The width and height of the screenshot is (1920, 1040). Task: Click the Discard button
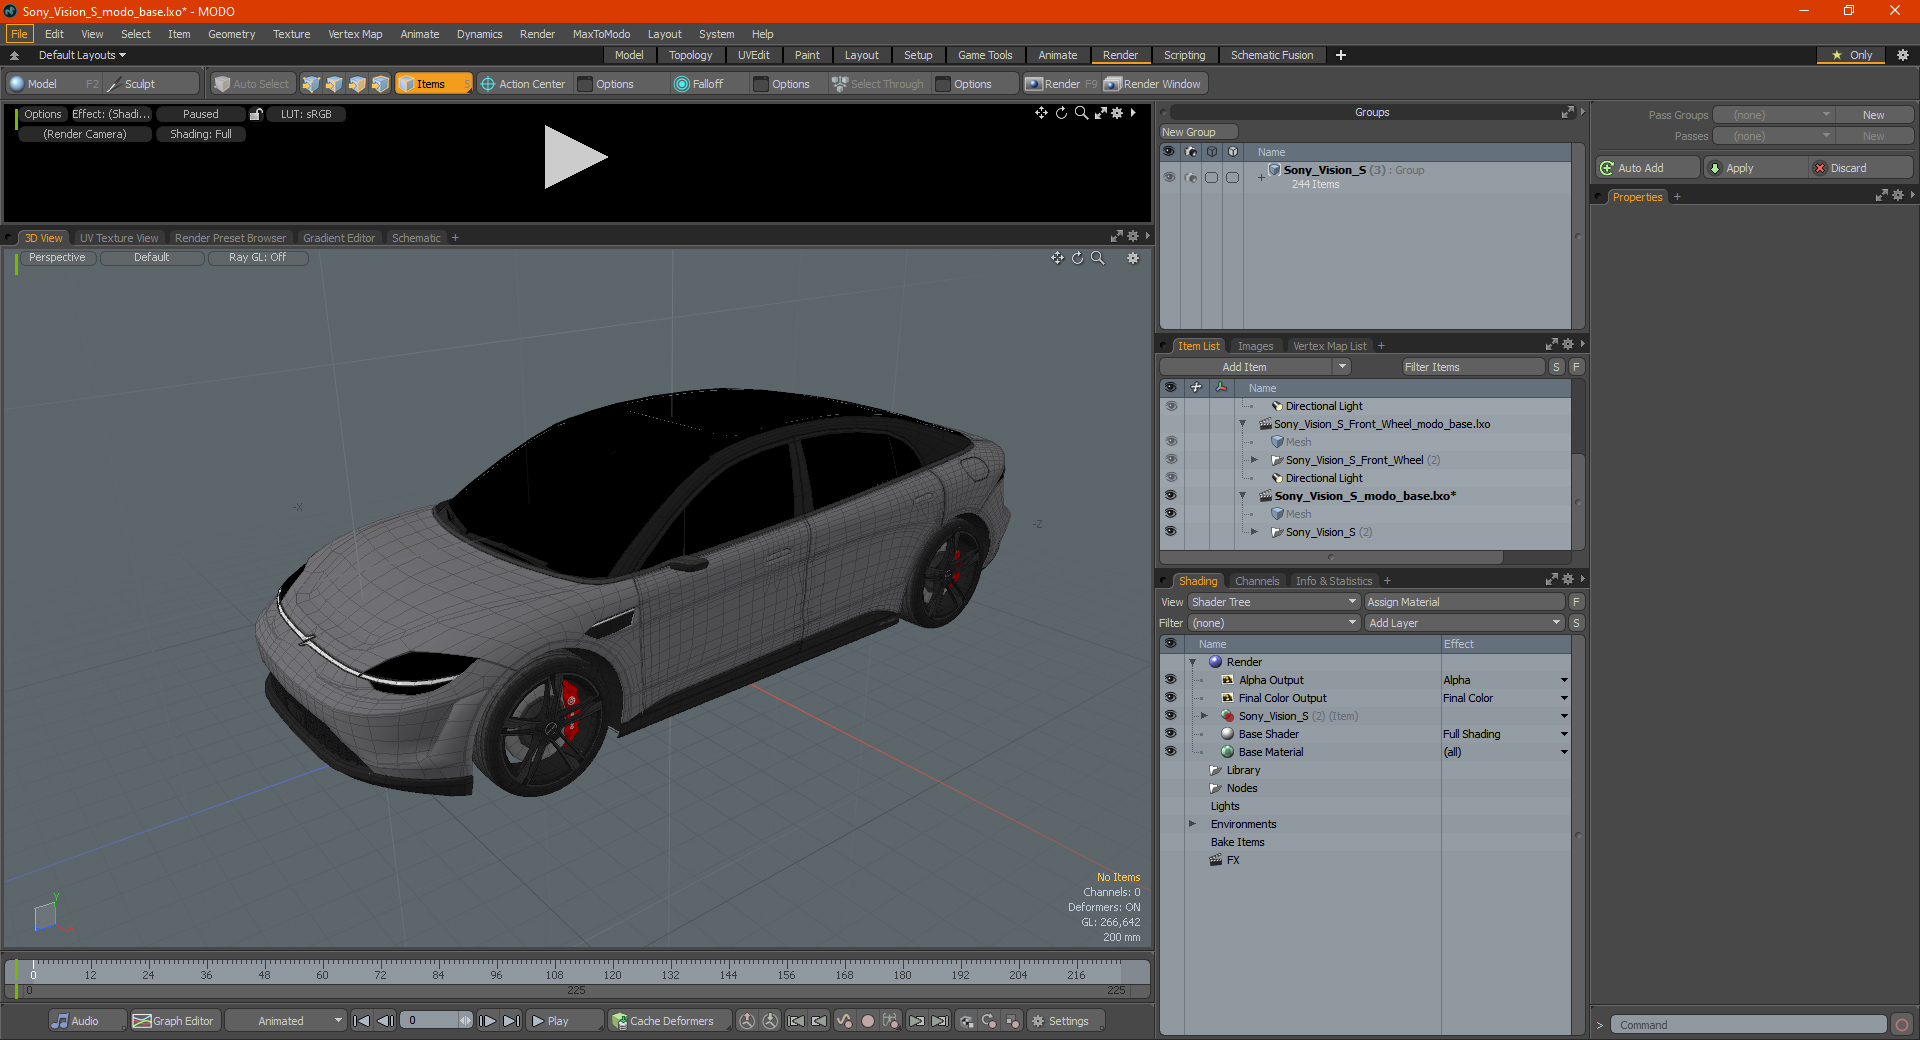[x=1861, y=168]
